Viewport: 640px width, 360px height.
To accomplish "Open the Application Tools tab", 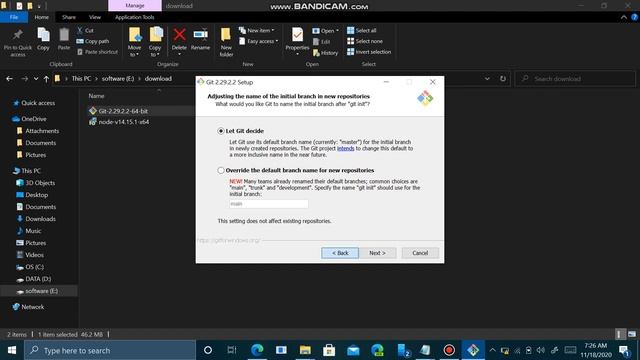I will [135, 17].
